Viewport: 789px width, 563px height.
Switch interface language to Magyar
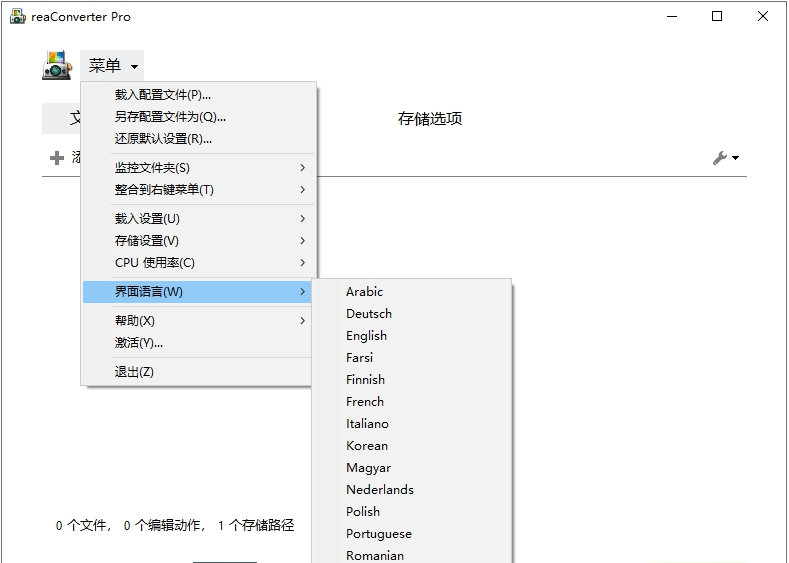click(x=412, y=468)
